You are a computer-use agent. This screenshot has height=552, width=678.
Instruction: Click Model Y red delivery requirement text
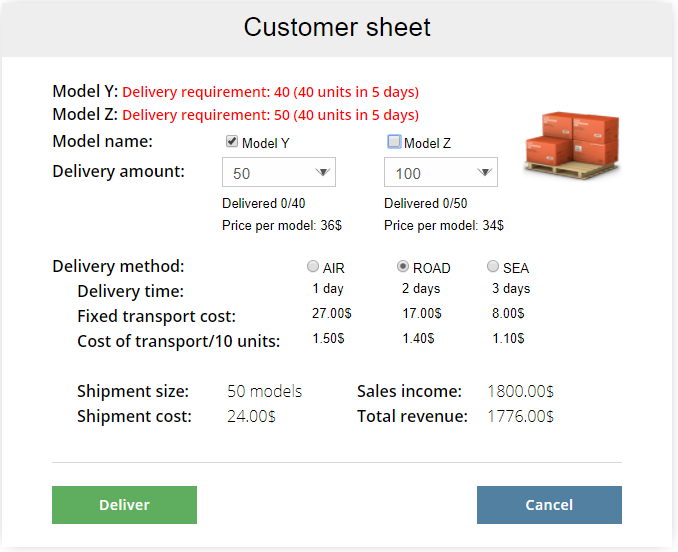click(x=270, y=92)
